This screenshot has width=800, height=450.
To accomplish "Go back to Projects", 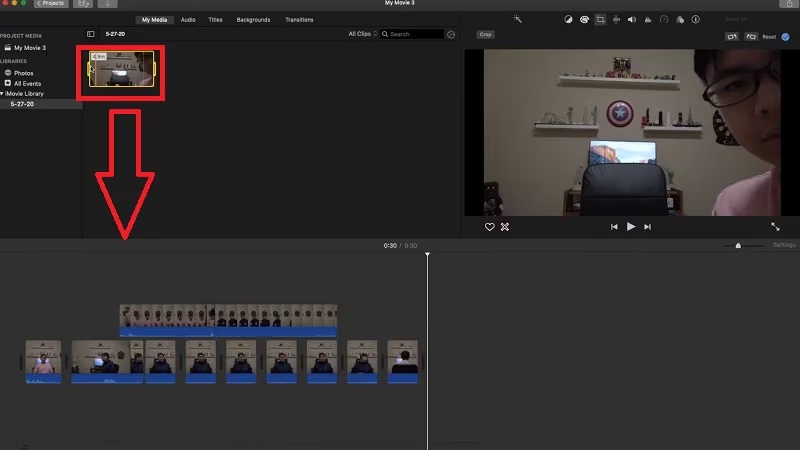I will (50, 4).
